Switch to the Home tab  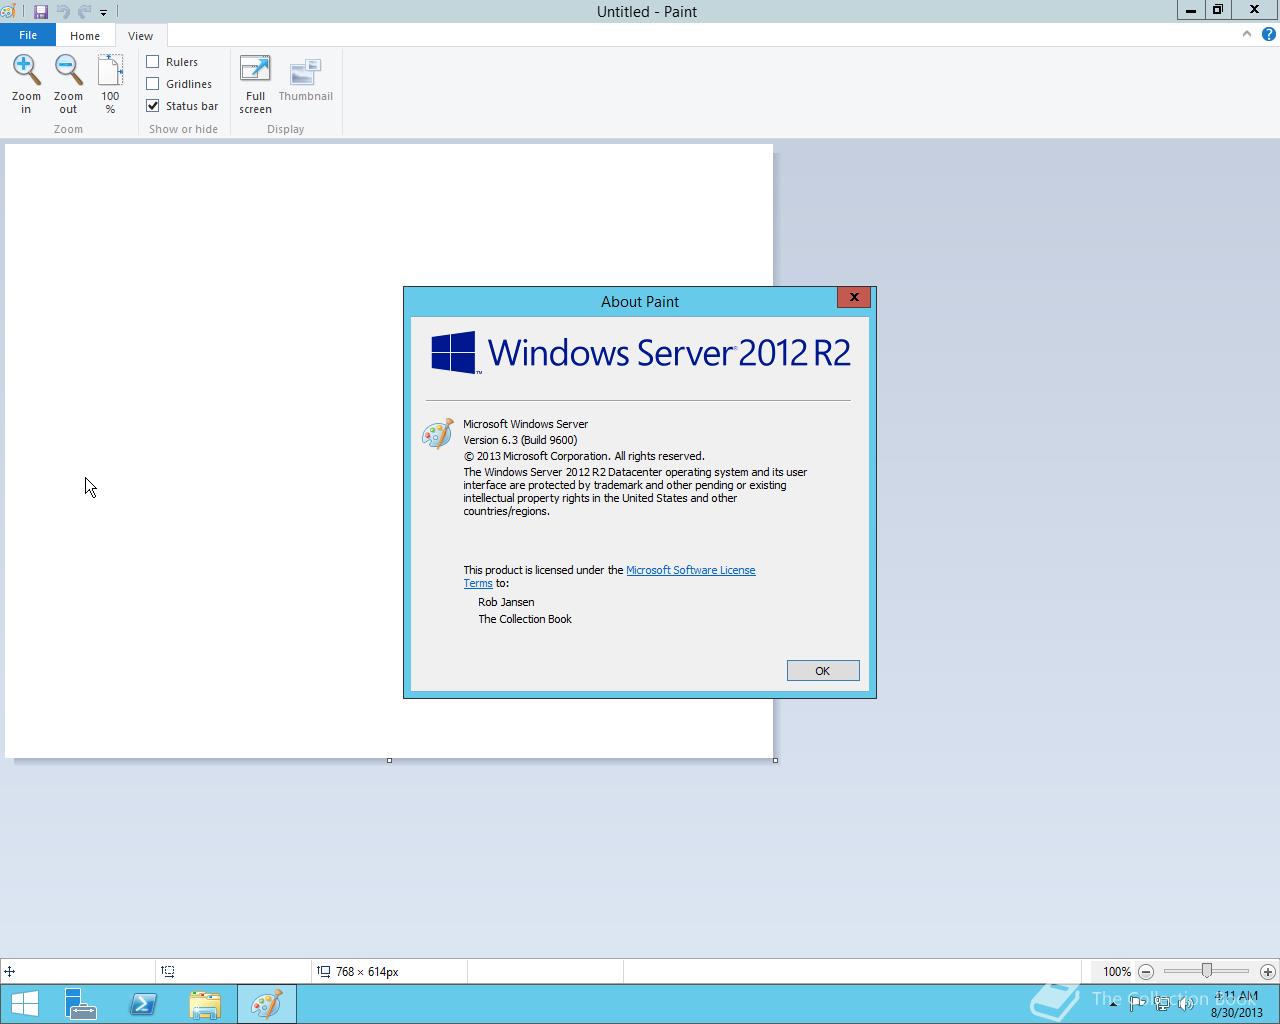pos(85,36)
